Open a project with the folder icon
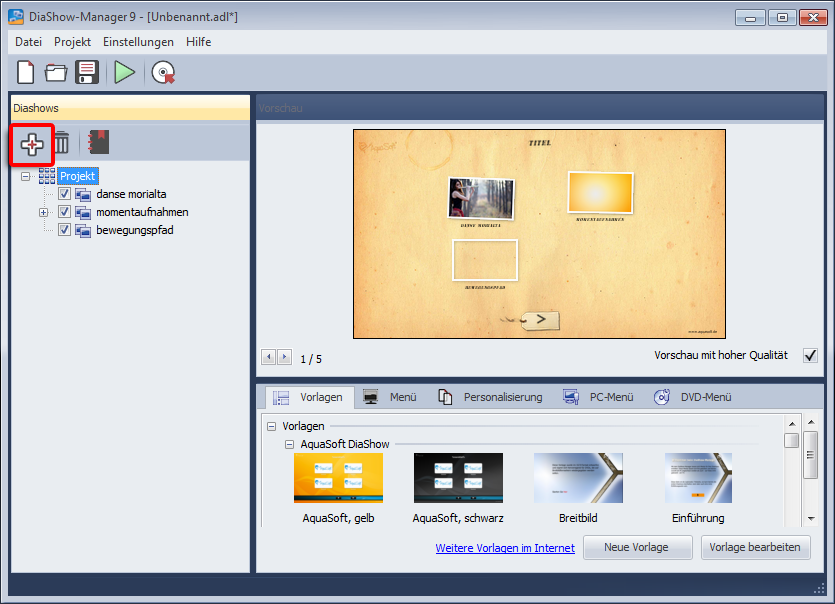835x604 pixels. click(56, 72)
